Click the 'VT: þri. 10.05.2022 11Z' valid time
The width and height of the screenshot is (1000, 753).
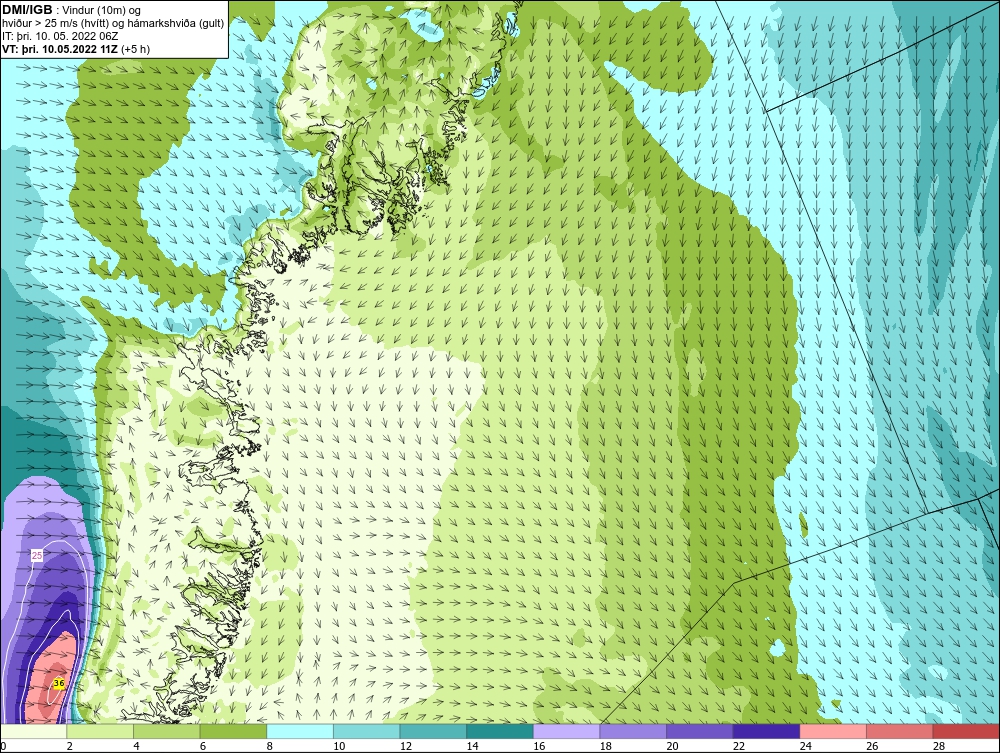pos(60,49)
